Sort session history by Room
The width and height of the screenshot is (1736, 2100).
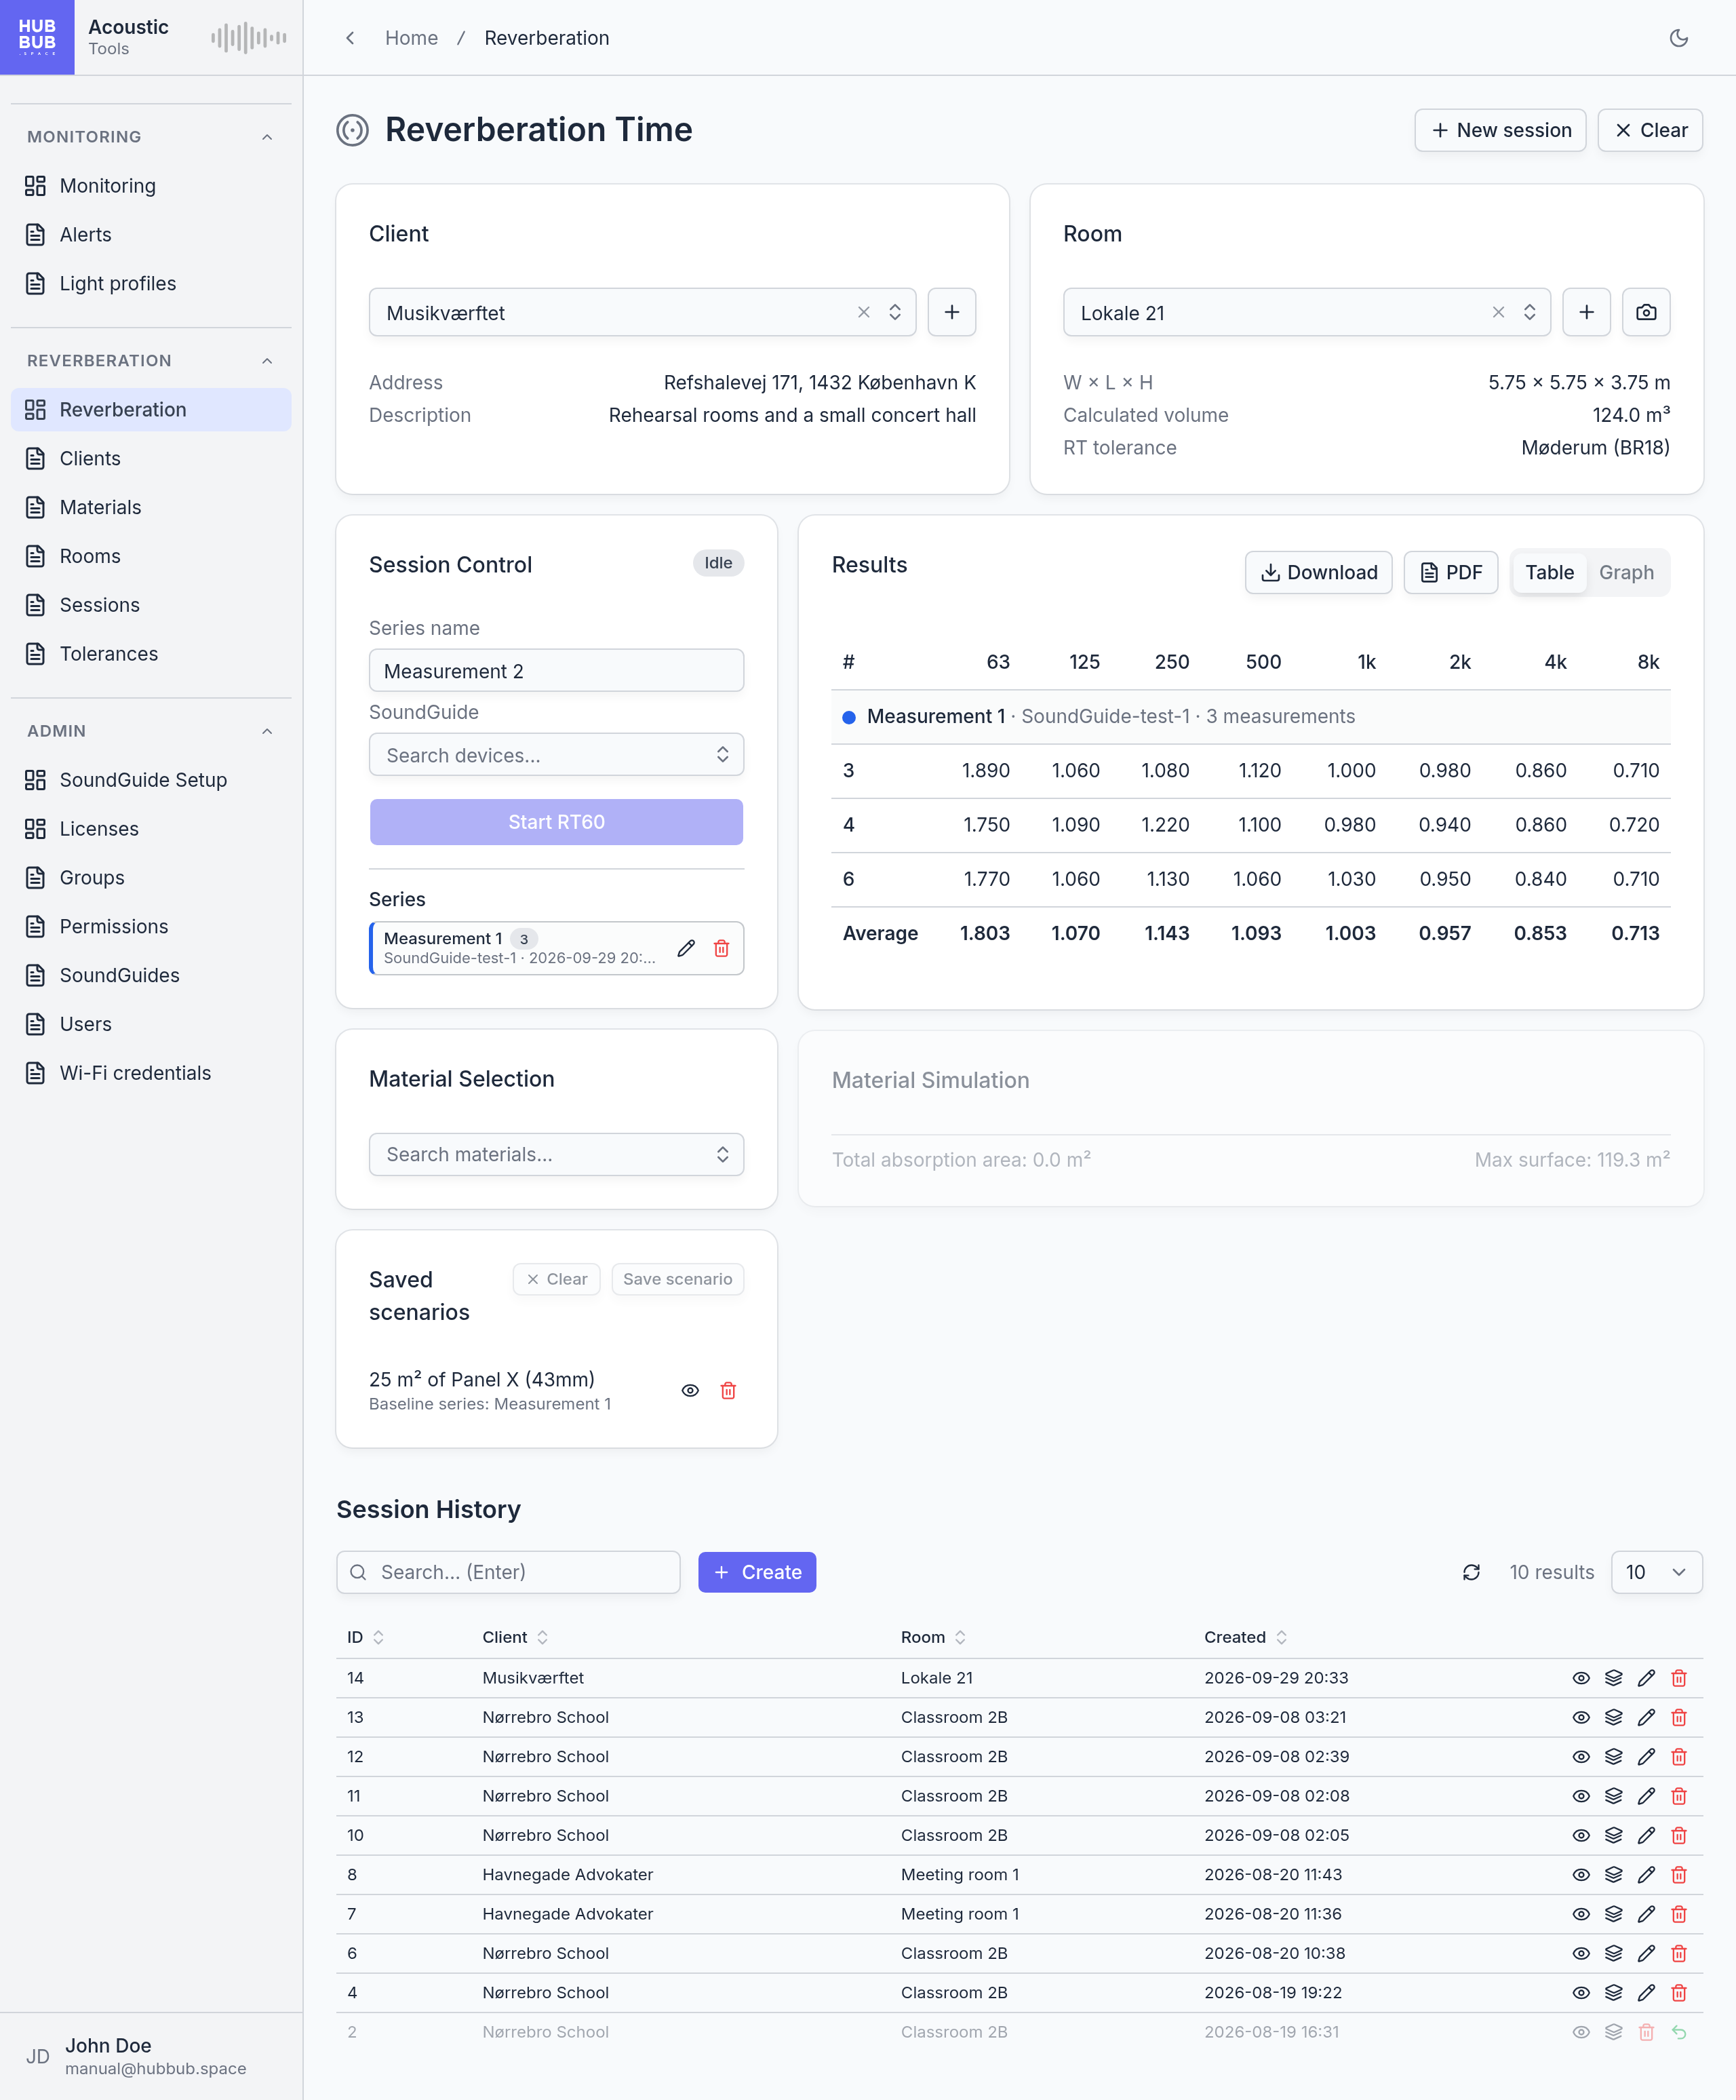tap(933, 1637)
